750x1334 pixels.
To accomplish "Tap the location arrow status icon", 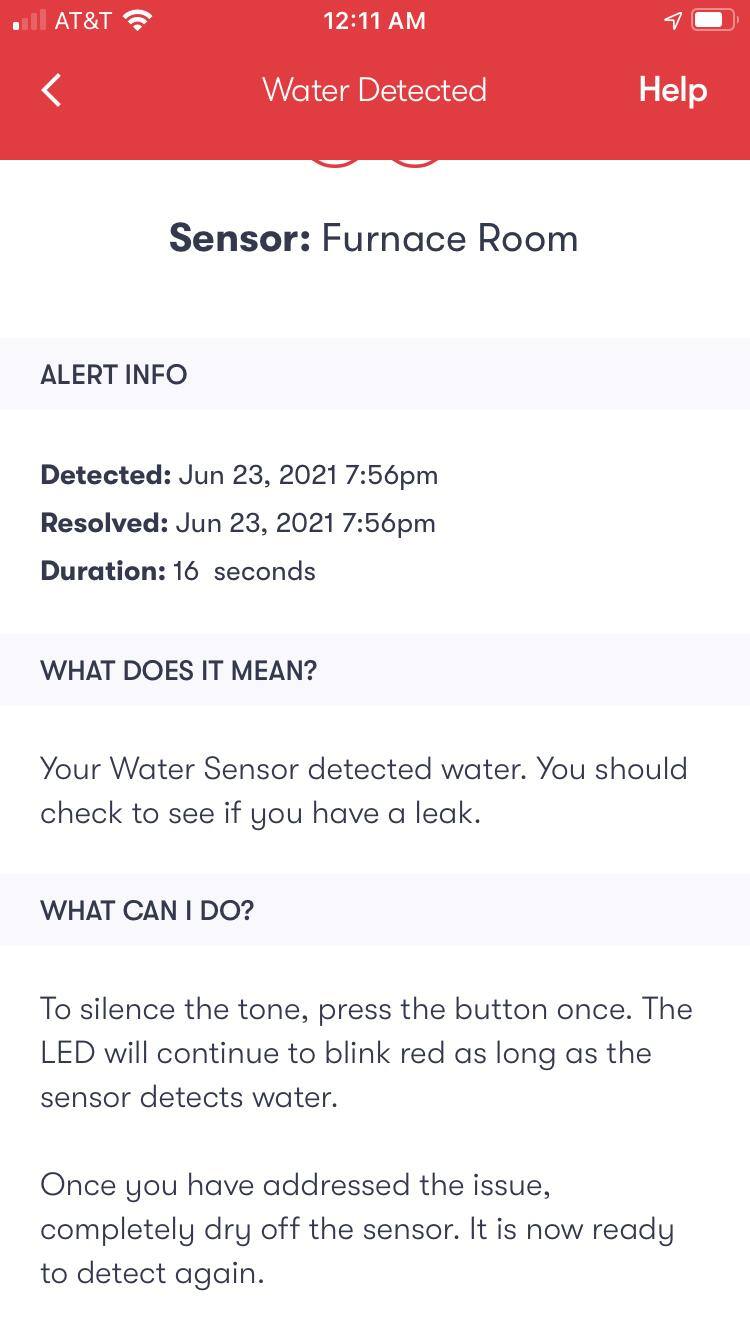I will point(673,21).
